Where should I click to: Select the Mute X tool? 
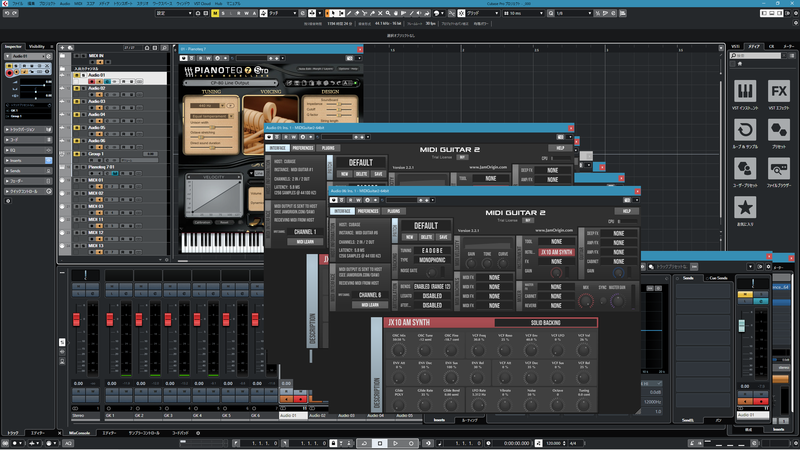(380, 13)
